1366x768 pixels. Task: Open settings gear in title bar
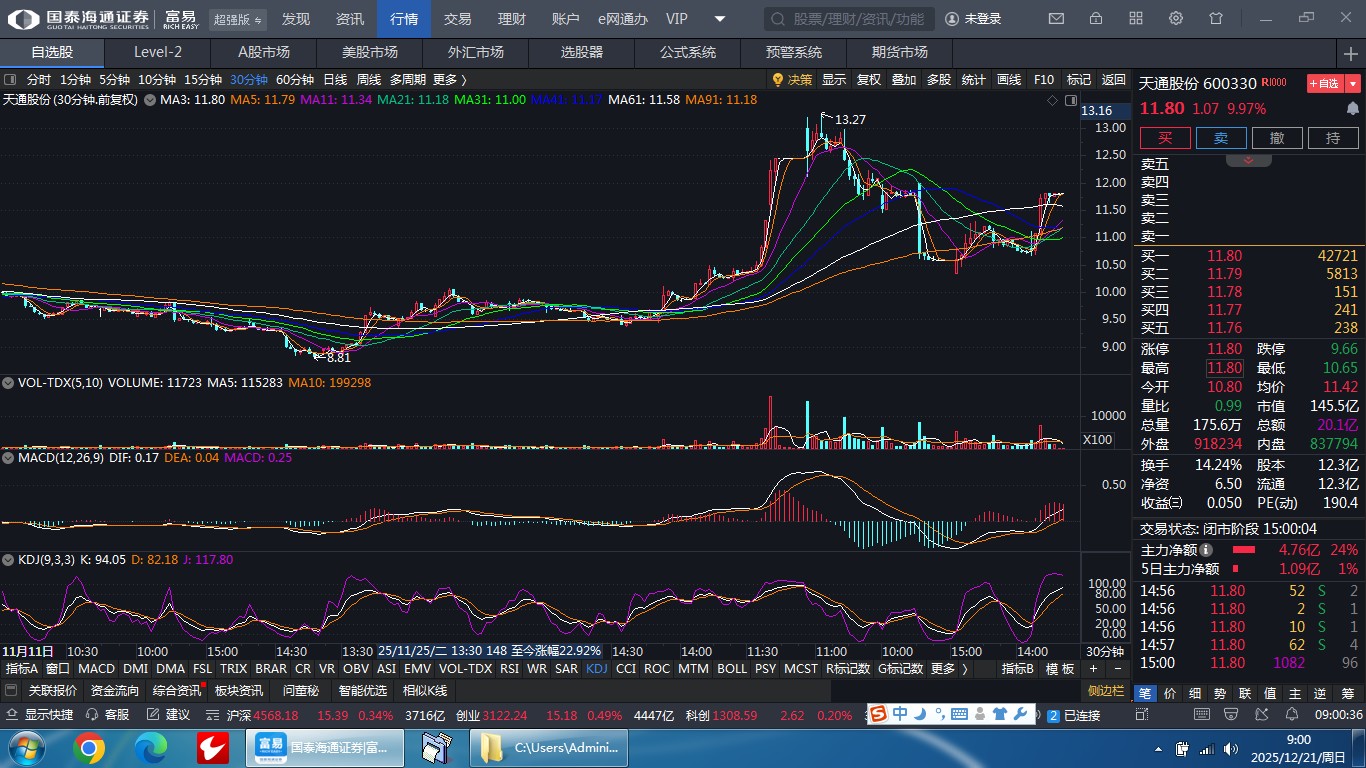click(x=1176, y=19)
